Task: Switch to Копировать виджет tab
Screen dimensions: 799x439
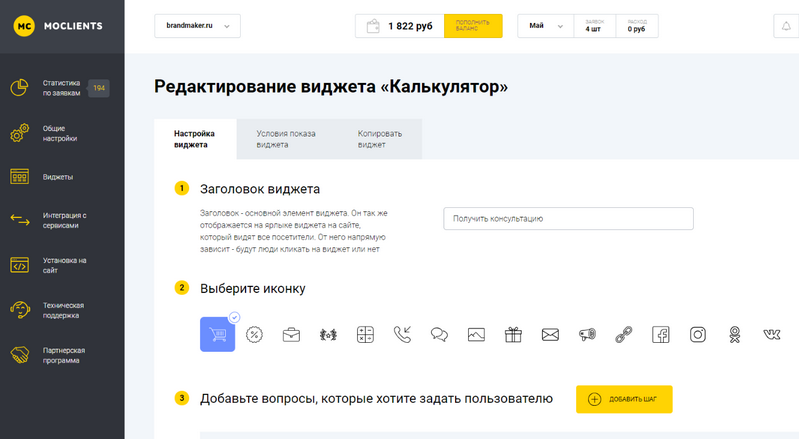Action: click(380, 139)
